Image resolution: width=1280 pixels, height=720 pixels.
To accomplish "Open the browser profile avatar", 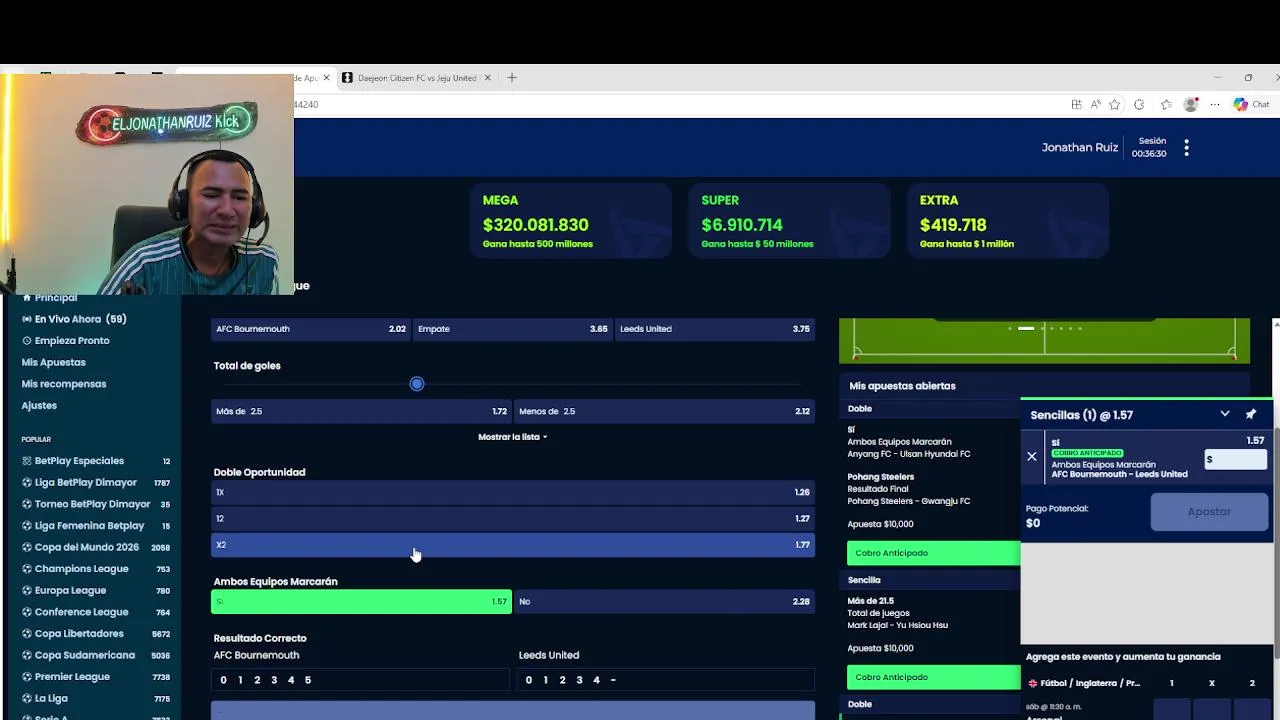I will pos(1190,104).
